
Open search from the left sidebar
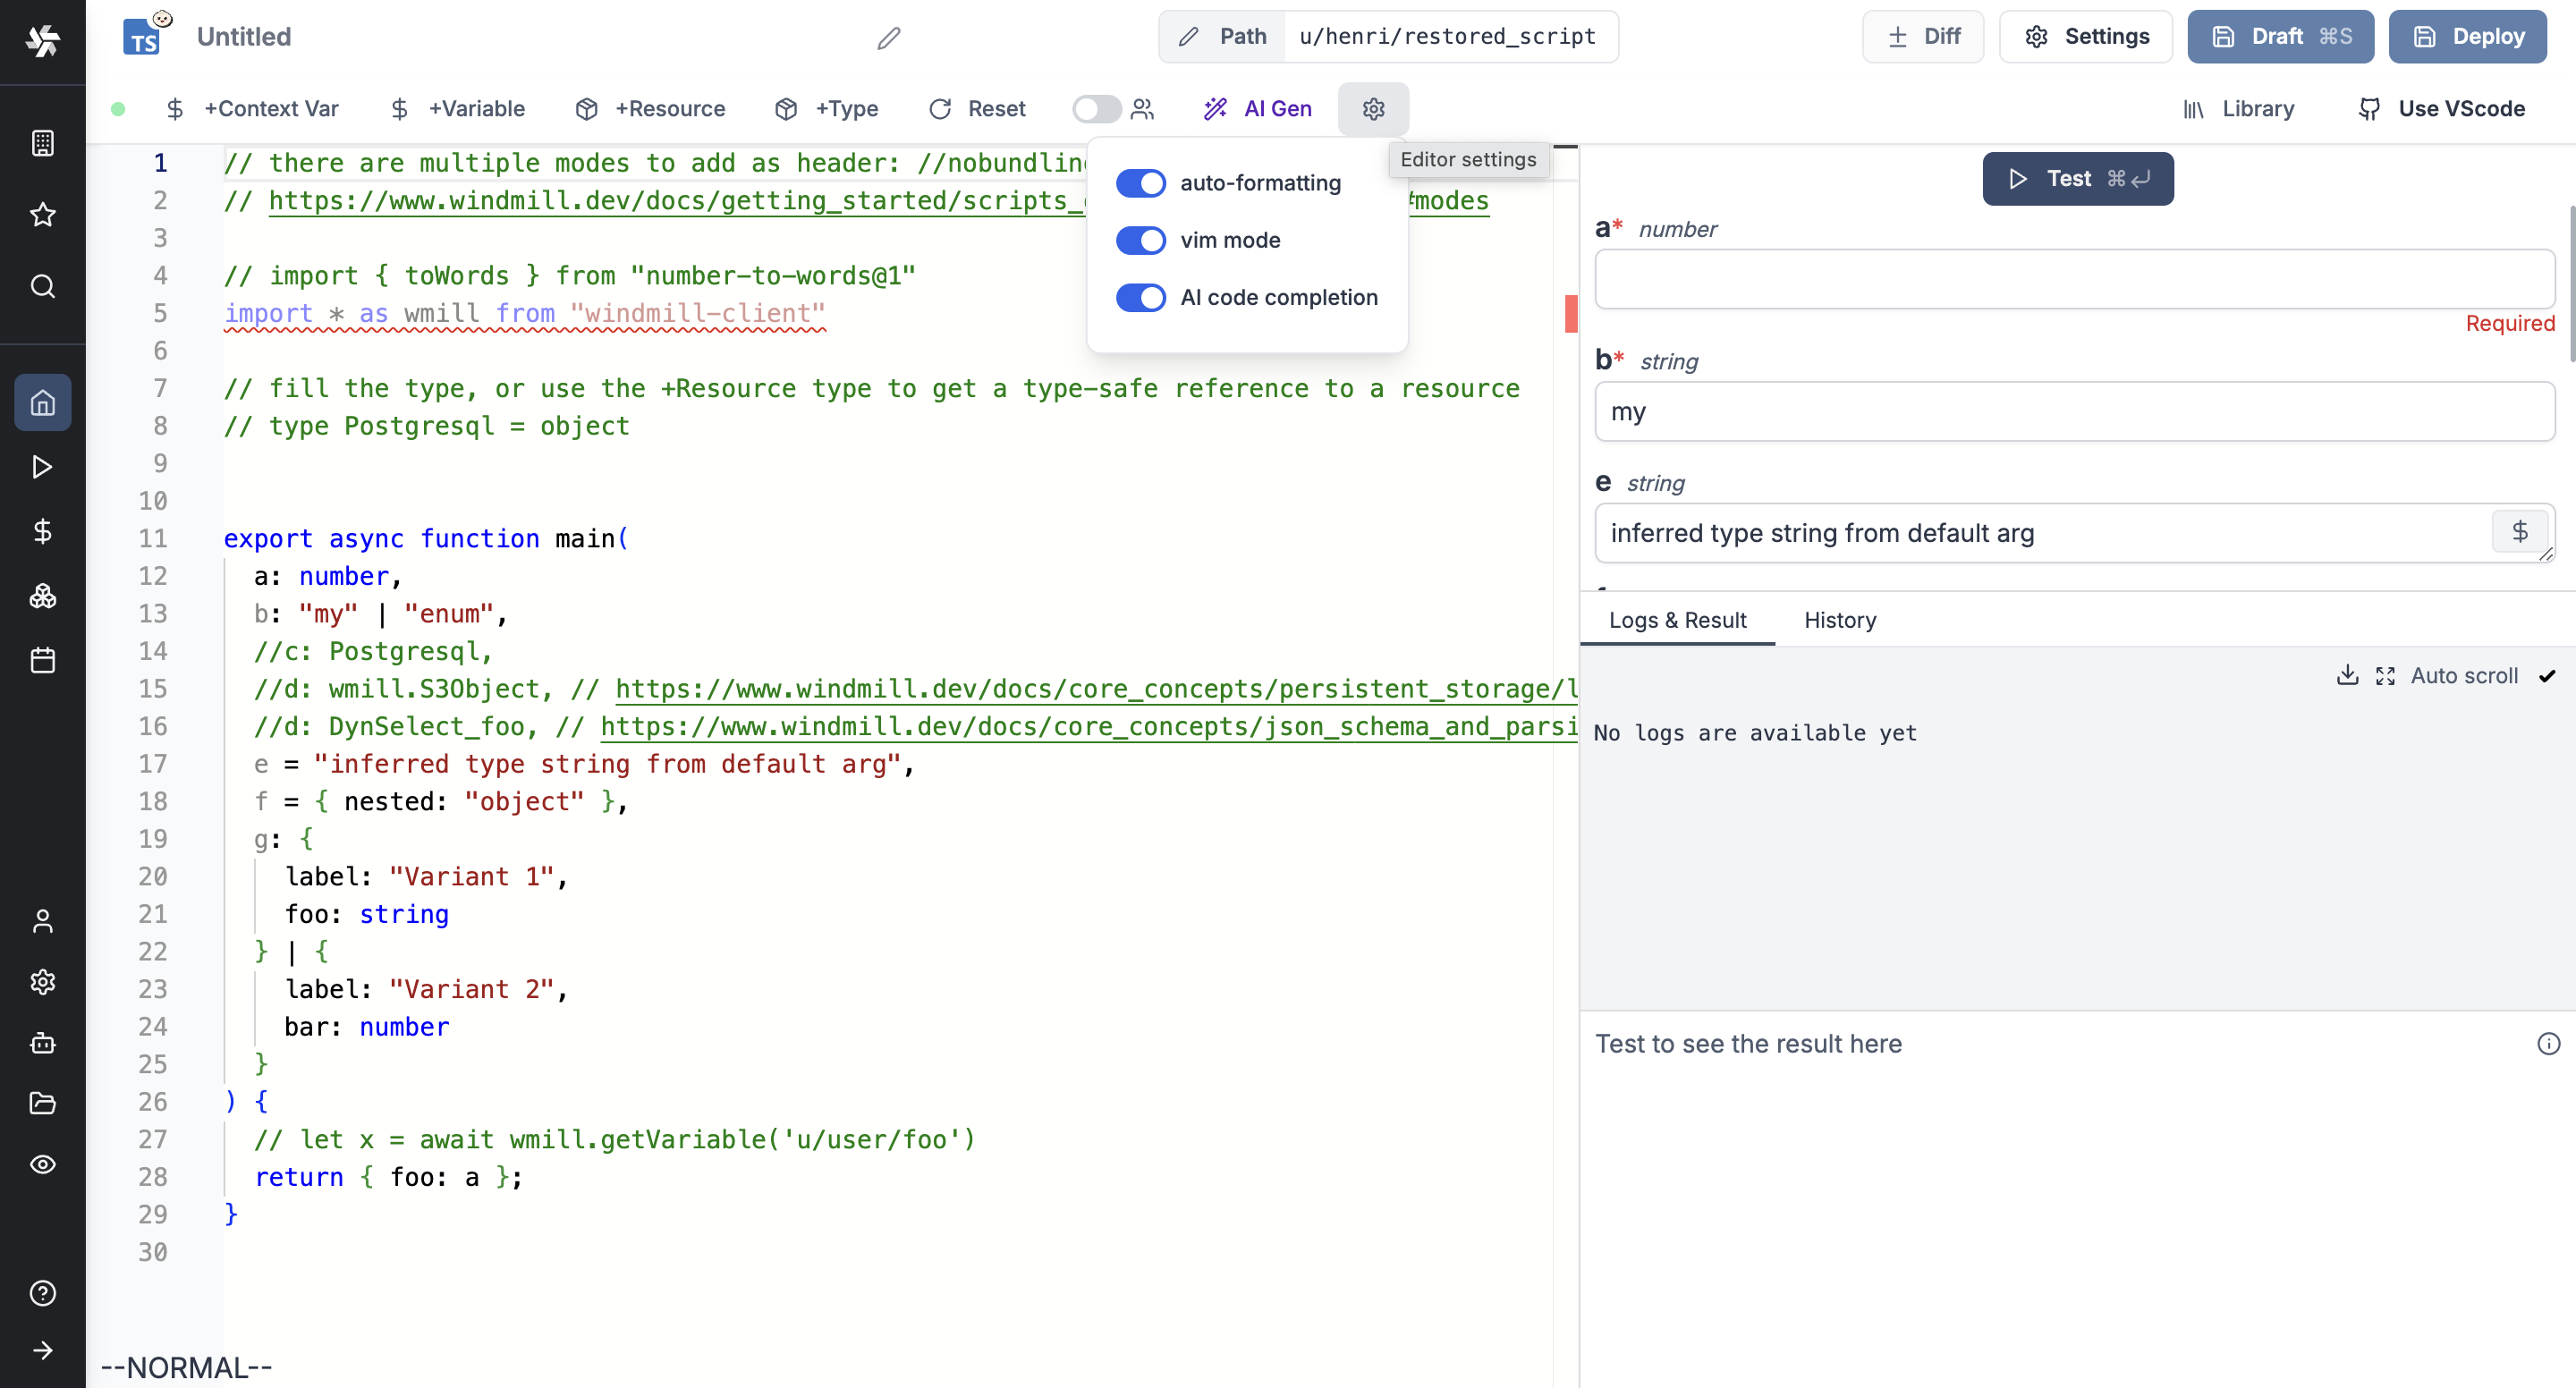[42, 287]
